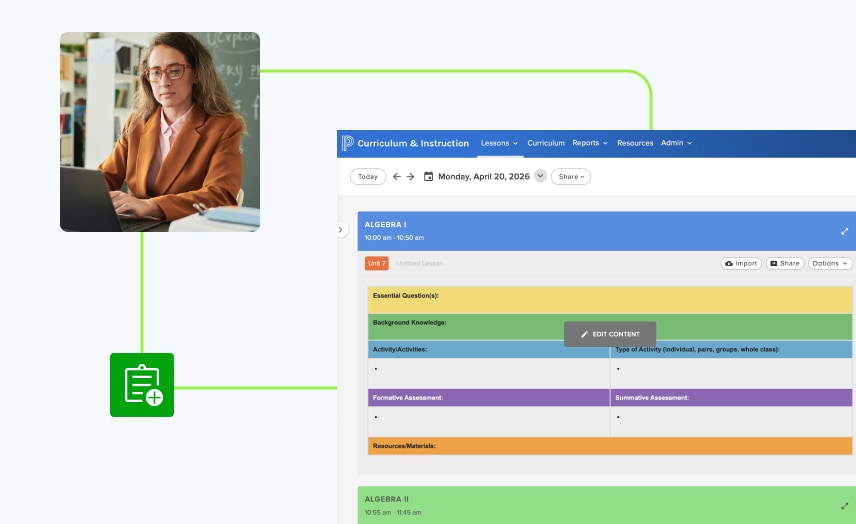Screen dimensions: 856x524
Task: Open the Reports menu
Action: tap(590, 143)
